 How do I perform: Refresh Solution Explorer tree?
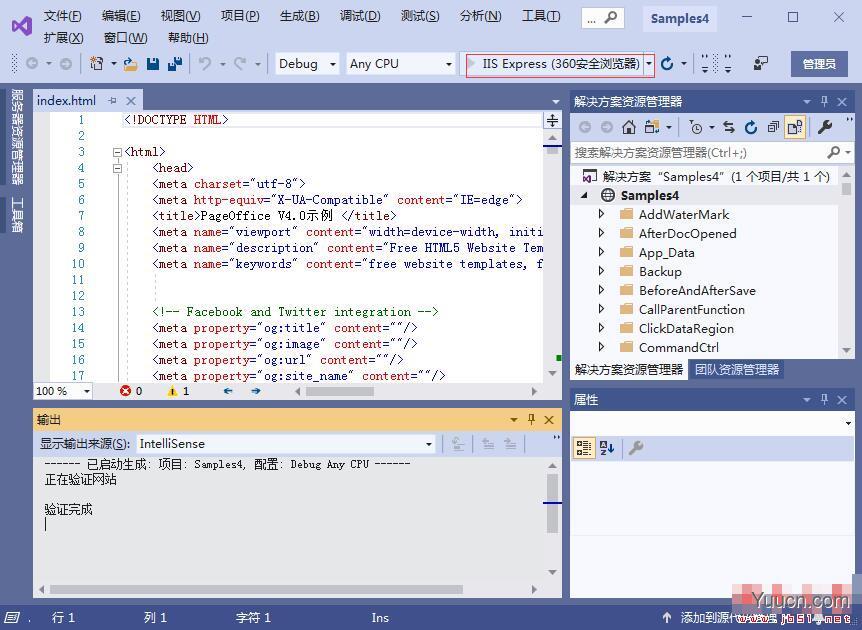751,128
